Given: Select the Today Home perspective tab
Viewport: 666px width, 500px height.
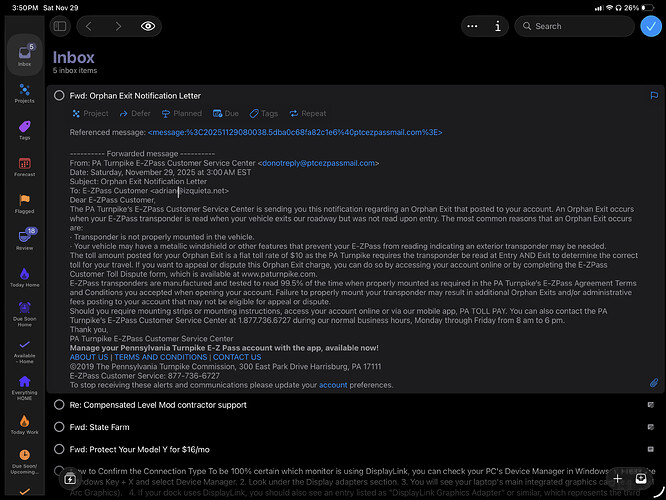Looking at the screenshot, I should pyautogui.click(x=23, y=278).
